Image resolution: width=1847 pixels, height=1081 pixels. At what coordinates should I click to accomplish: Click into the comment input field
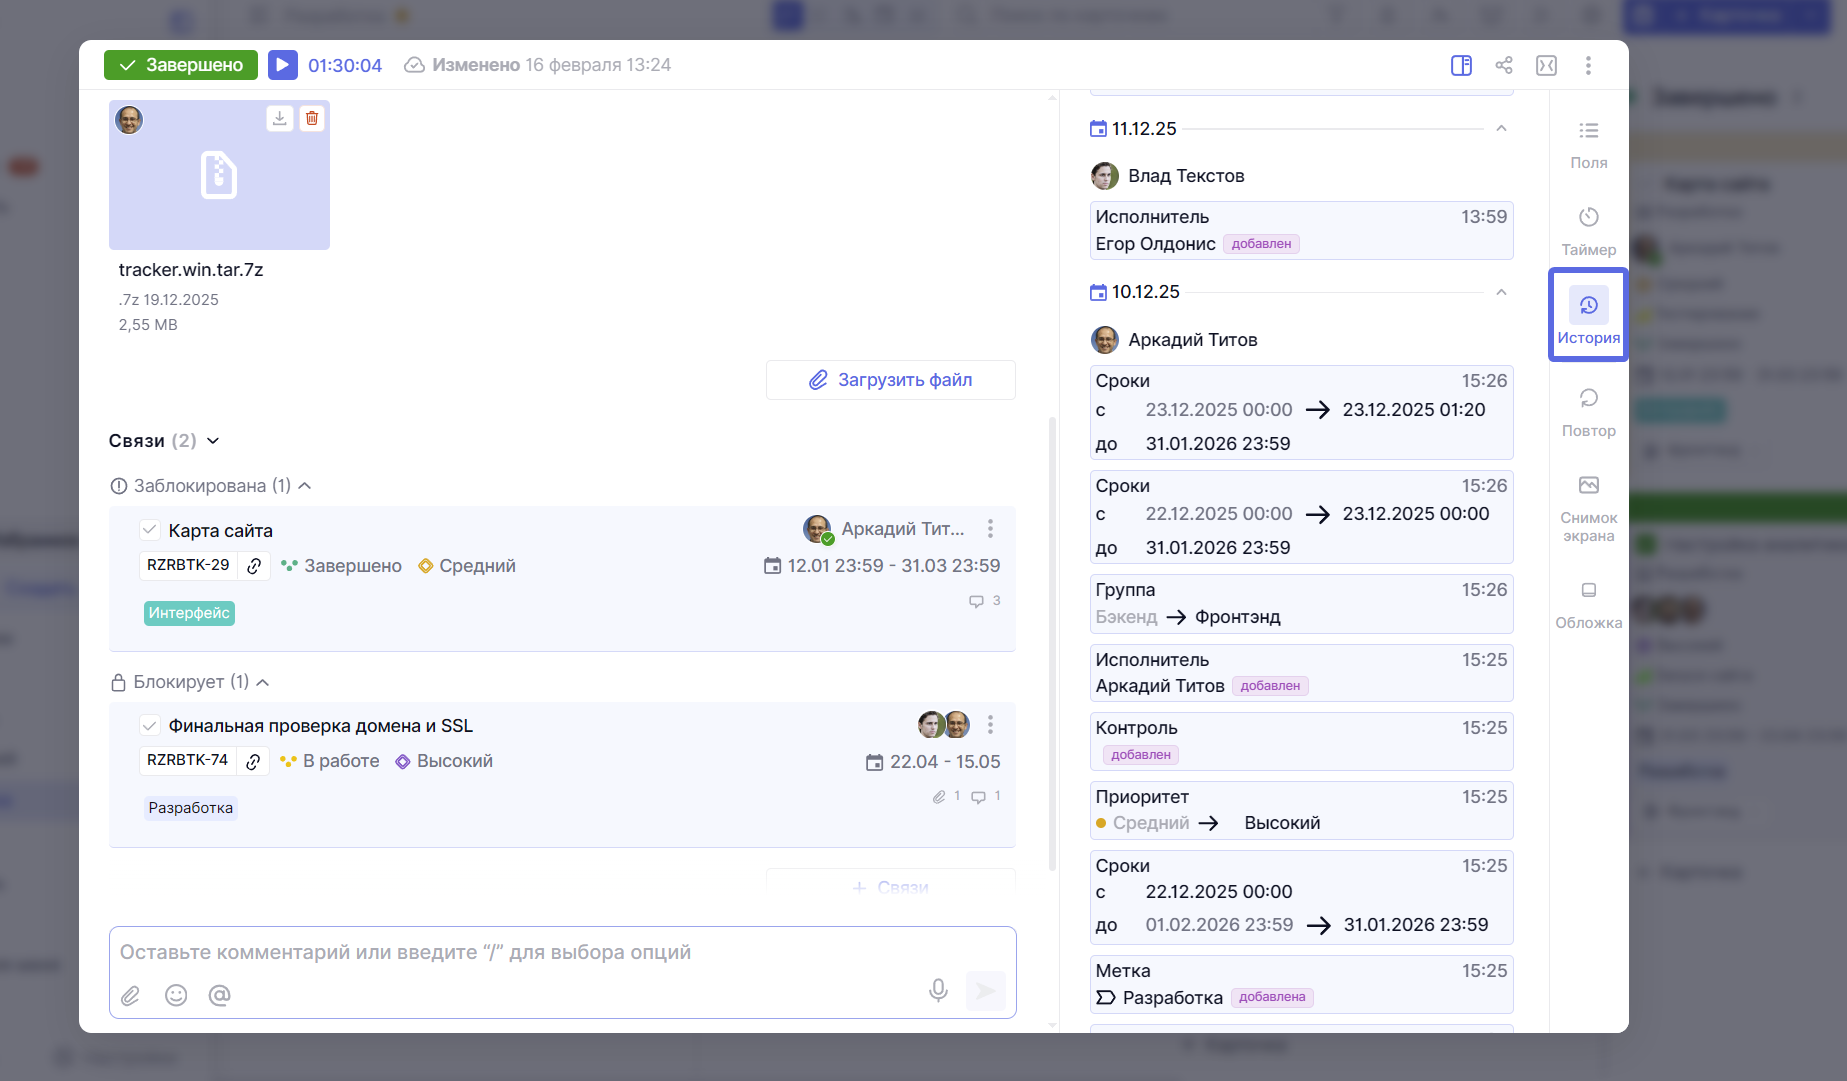(560, 952)
